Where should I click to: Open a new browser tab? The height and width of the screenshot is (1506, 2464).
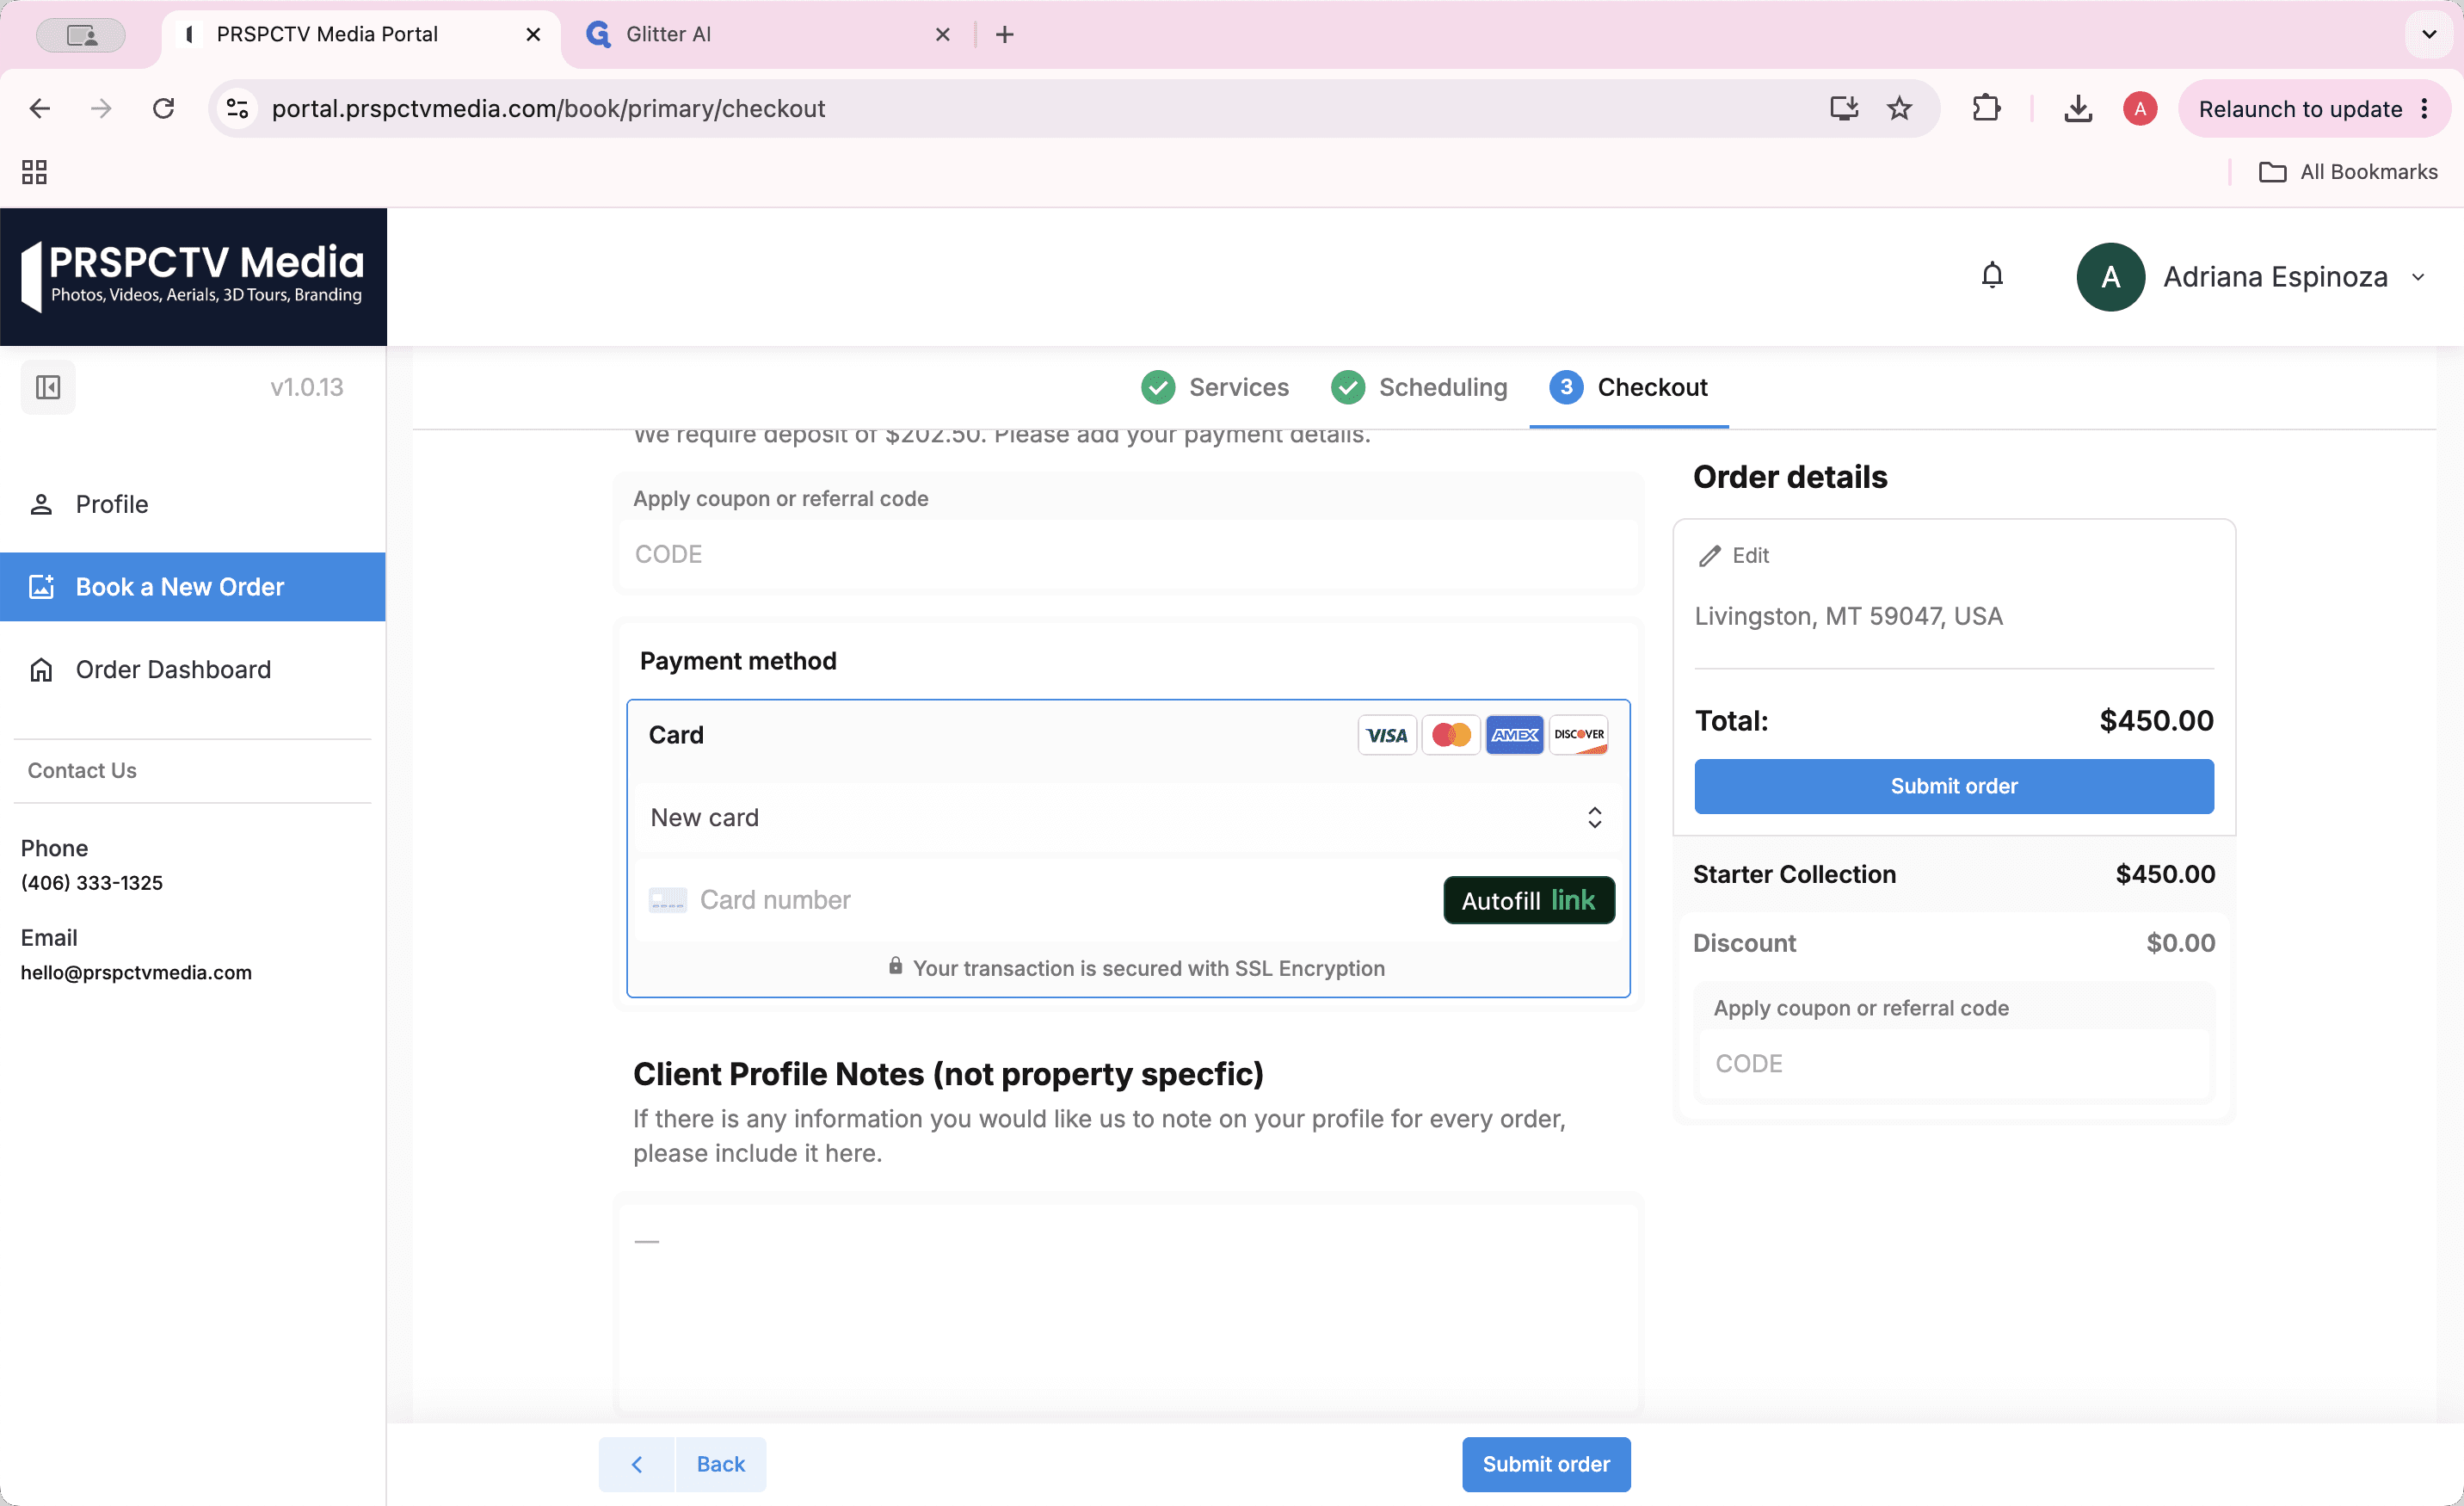coord(1005,34)
